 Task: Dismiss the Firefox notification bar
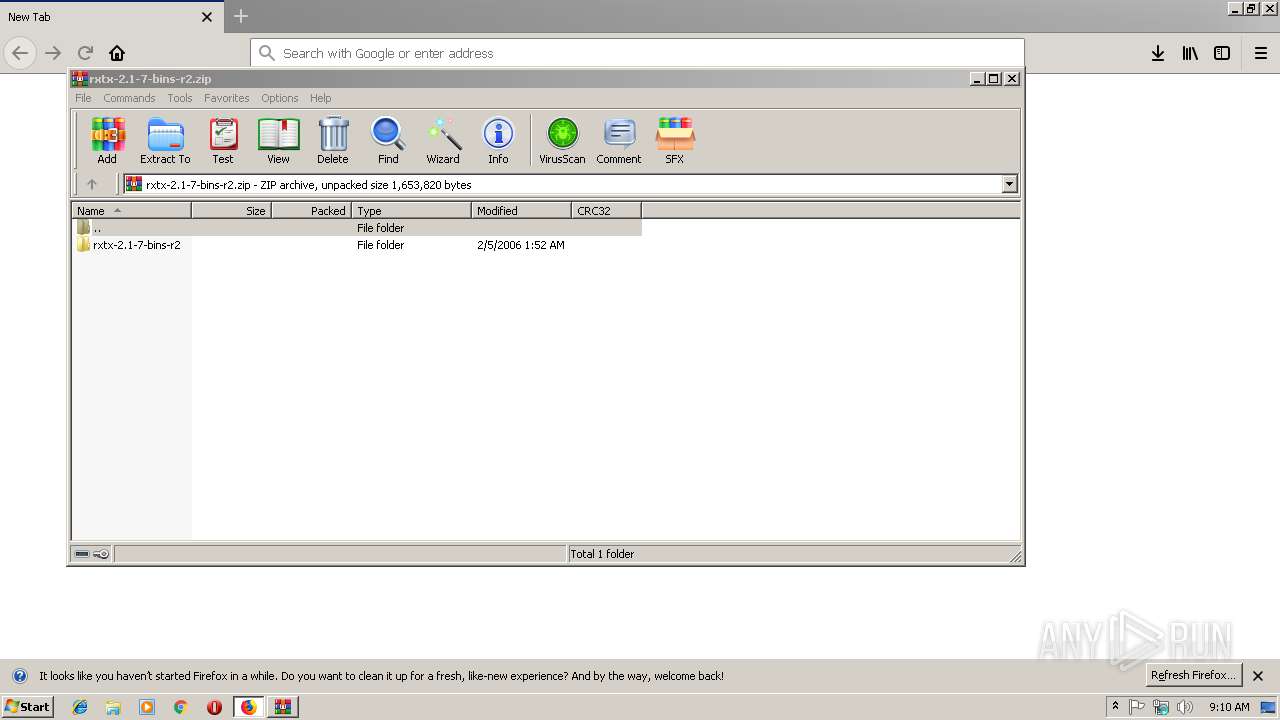click(x=1258, y=676)
